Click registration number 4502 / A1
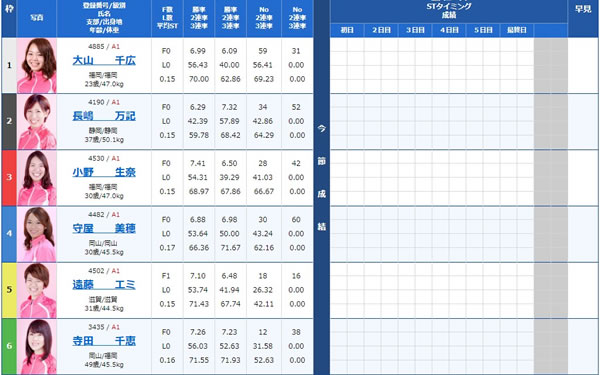 coord(104,271)
